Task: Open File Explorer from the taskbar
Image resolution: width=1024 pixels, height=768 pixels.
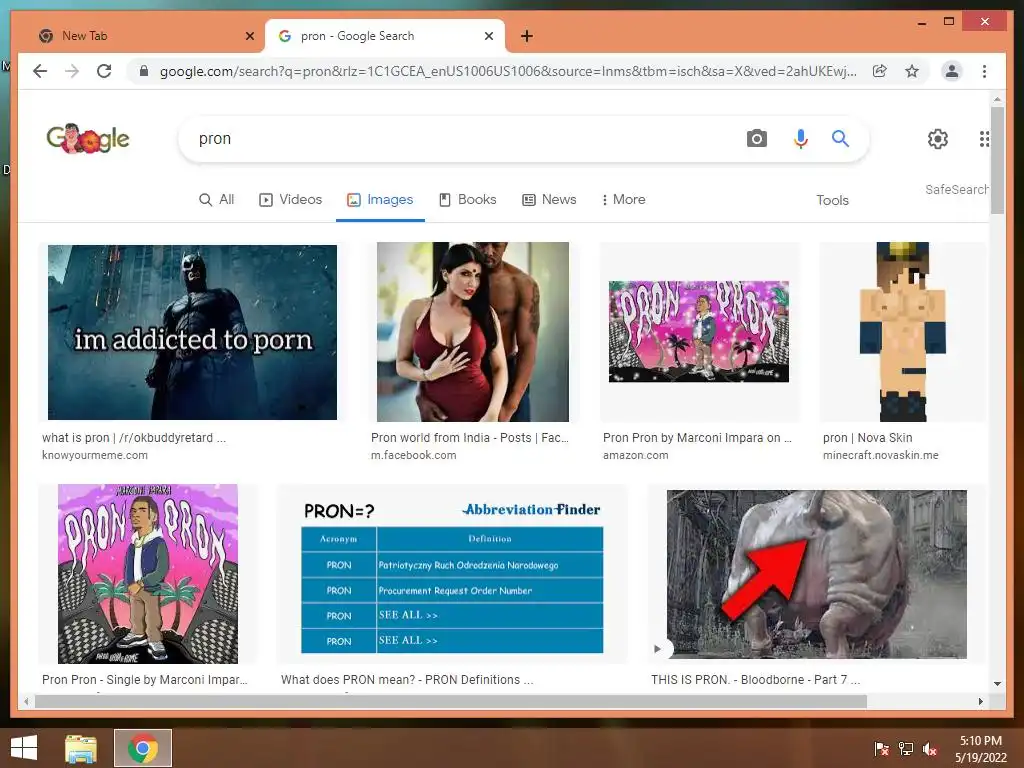Action: [81, 748]
